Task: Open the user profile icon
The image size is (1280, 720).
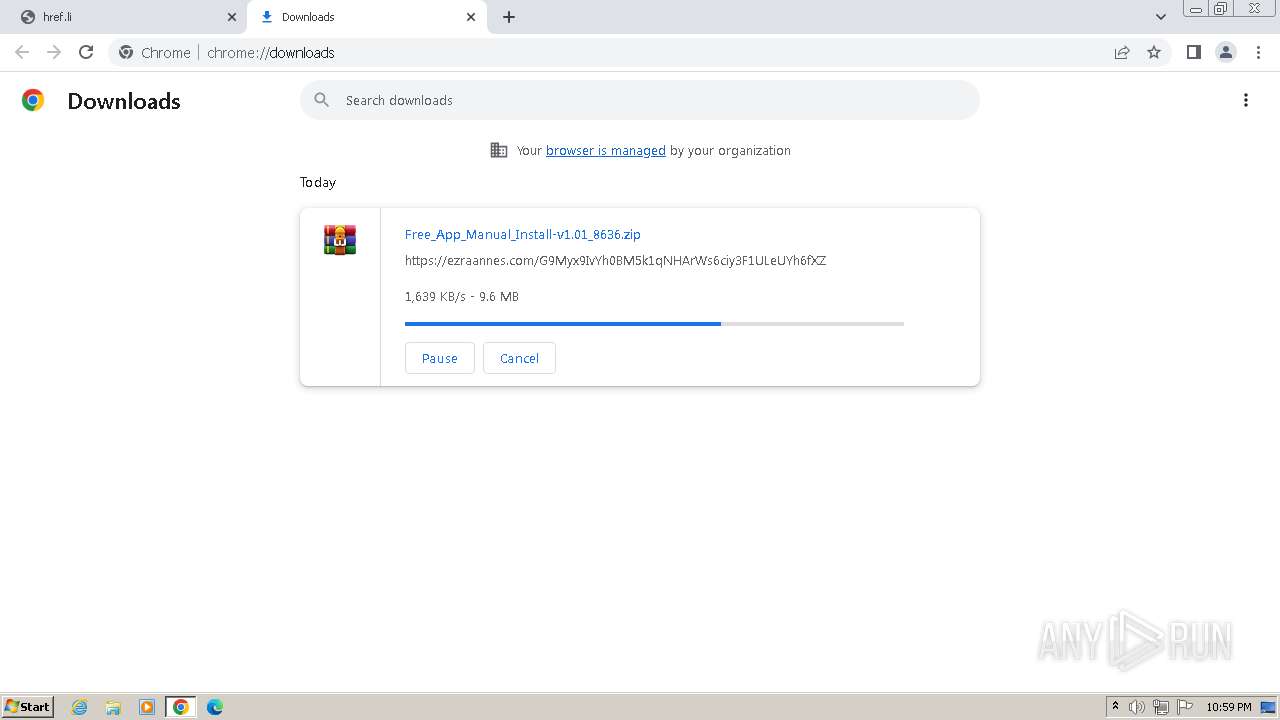Action: click(1226, 52)
